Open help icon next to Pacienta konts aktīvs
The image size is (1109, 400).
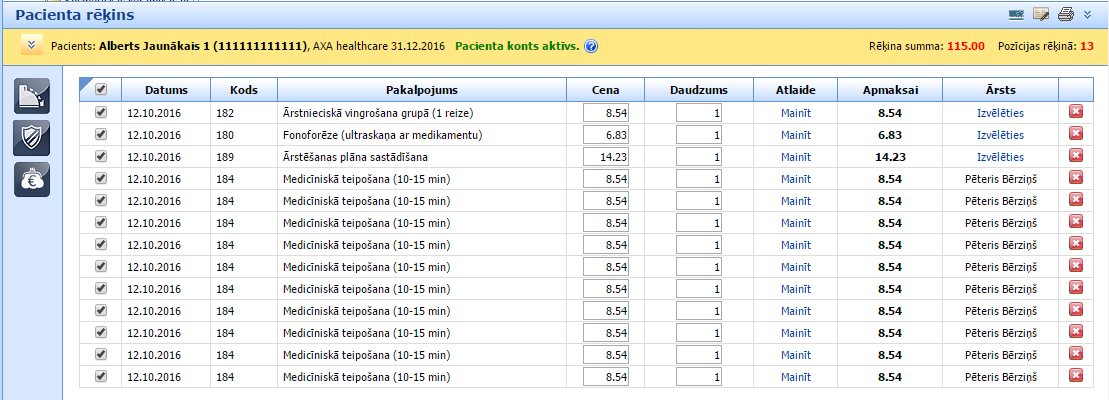[x=591, y=46]
